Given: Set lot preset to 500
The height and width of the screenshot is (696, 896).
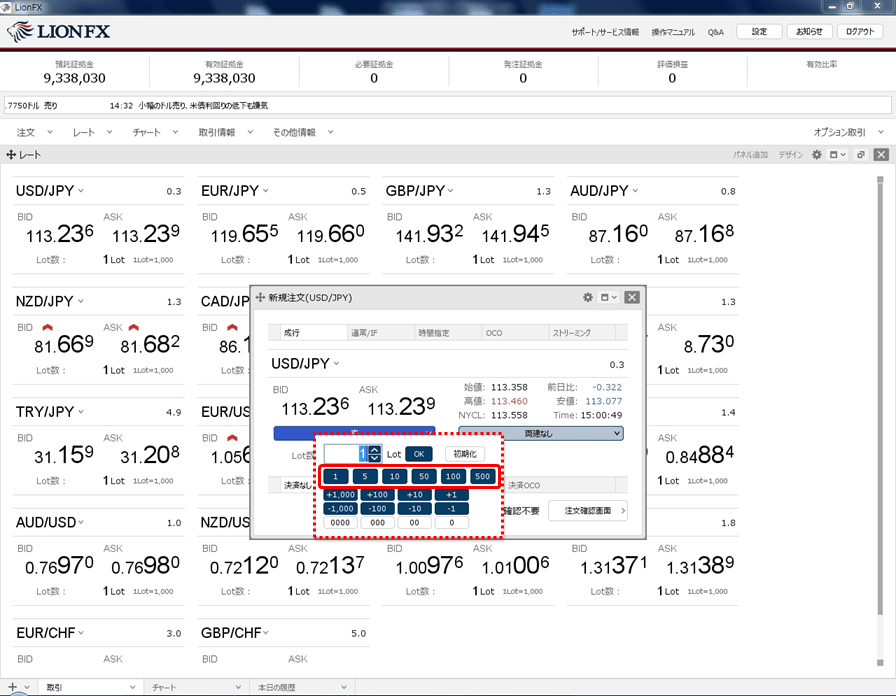Looking at the screenshot, I should tap(482, 476).
